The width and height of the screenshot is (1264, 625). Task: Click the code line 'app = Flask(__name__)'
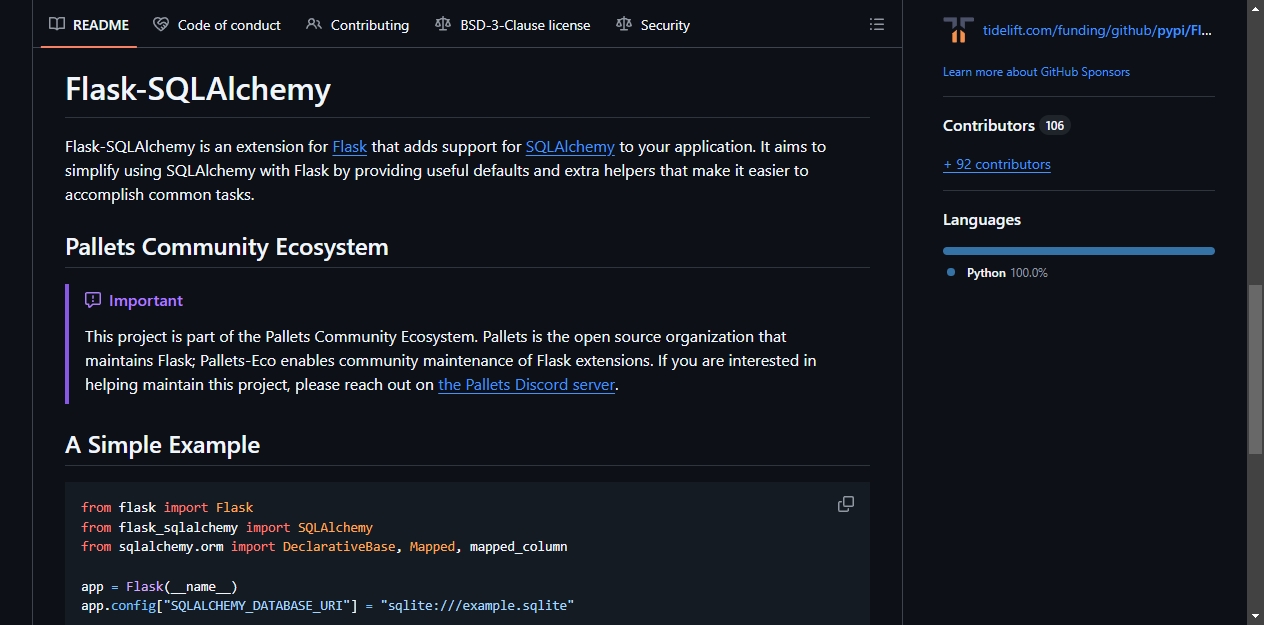(x=160, y=587)
